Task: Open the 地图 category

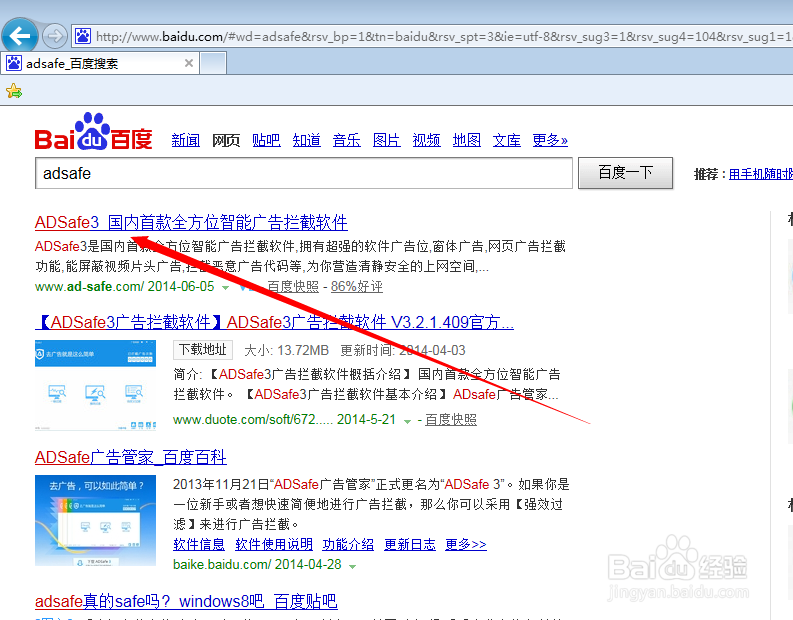Action: 466,140
